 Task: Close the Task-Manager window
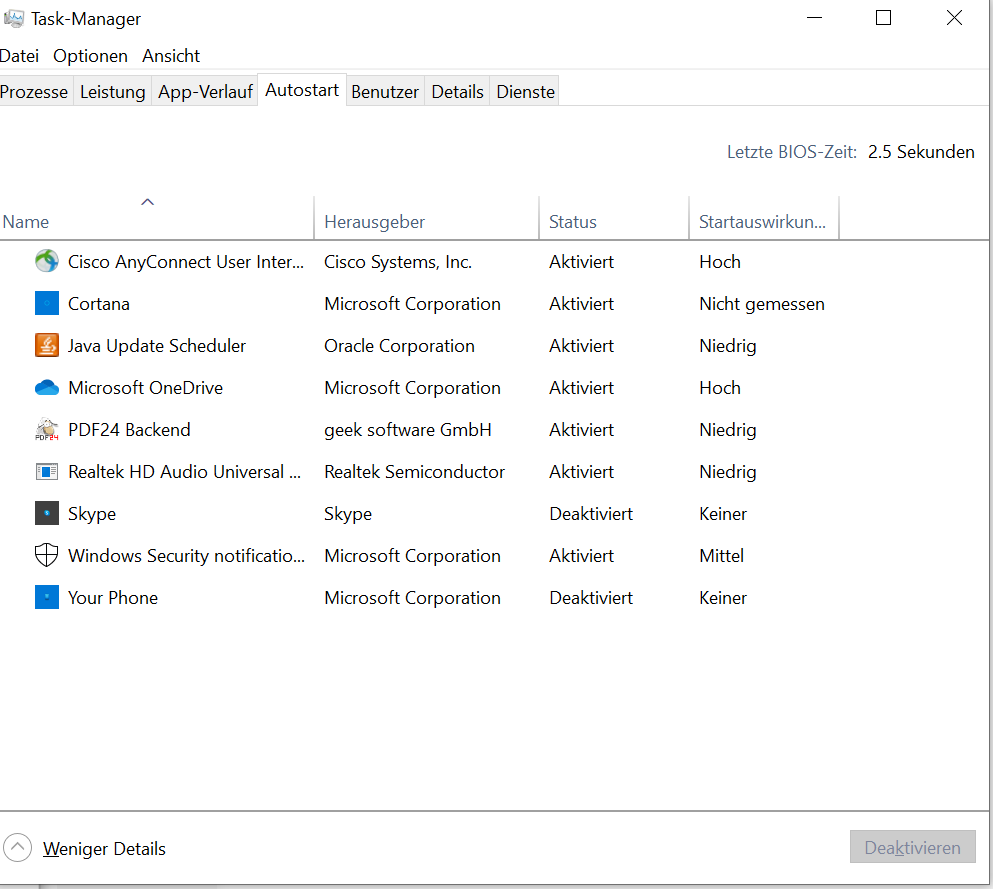pyautogui.click(x=954, y=18)
